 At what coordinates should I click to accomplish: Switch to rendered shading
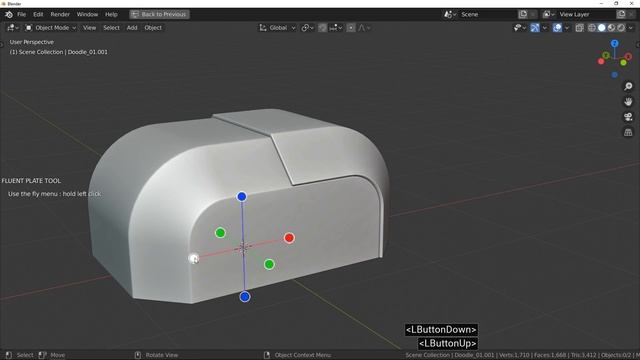(621, 28)
